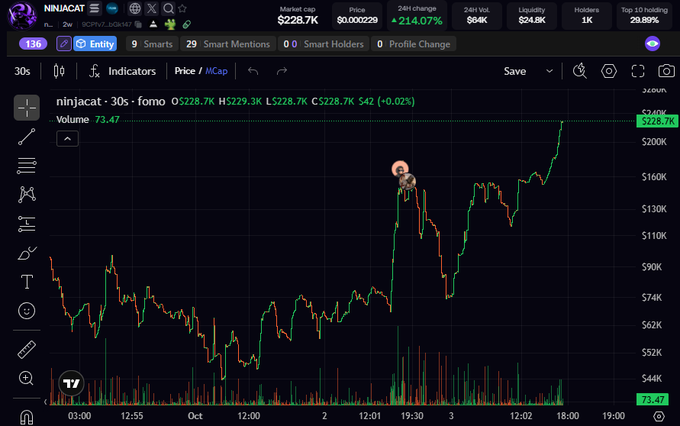Click the green 73.47 volume axis label
Viewport: 680px width, 426px height.
(x=652, y=399)
